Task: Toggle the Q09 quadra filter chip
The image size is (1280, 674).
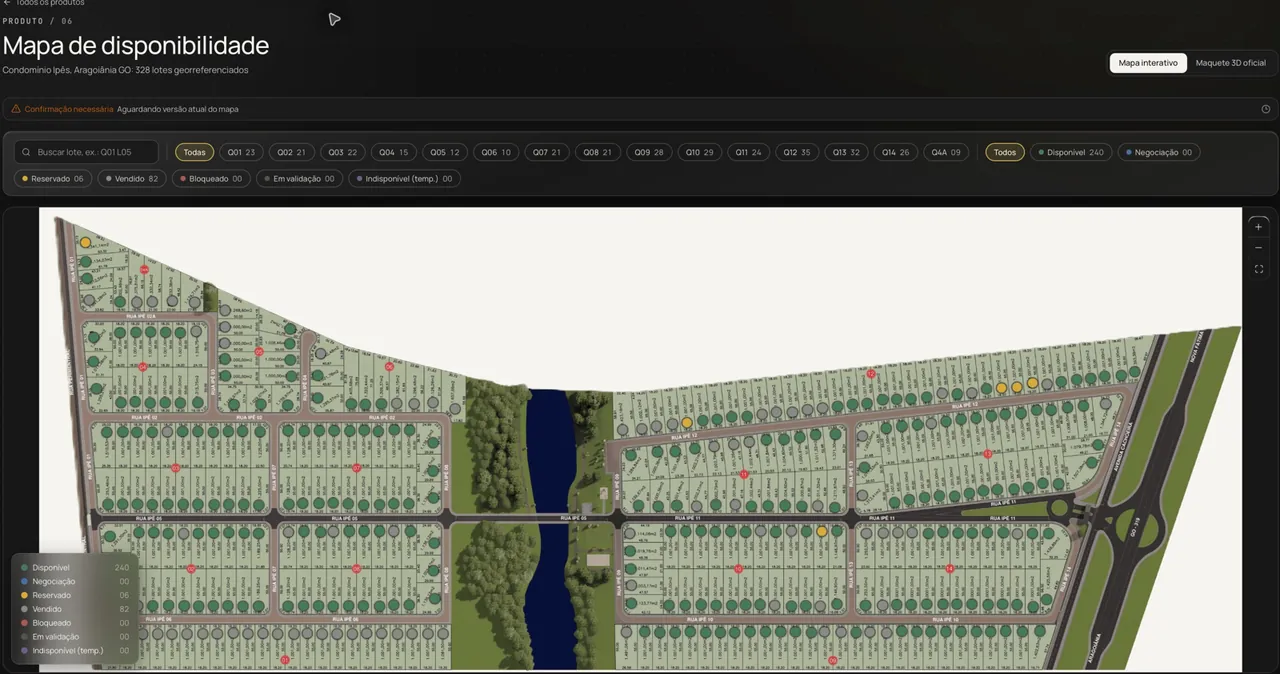Action: pos(649,152)
